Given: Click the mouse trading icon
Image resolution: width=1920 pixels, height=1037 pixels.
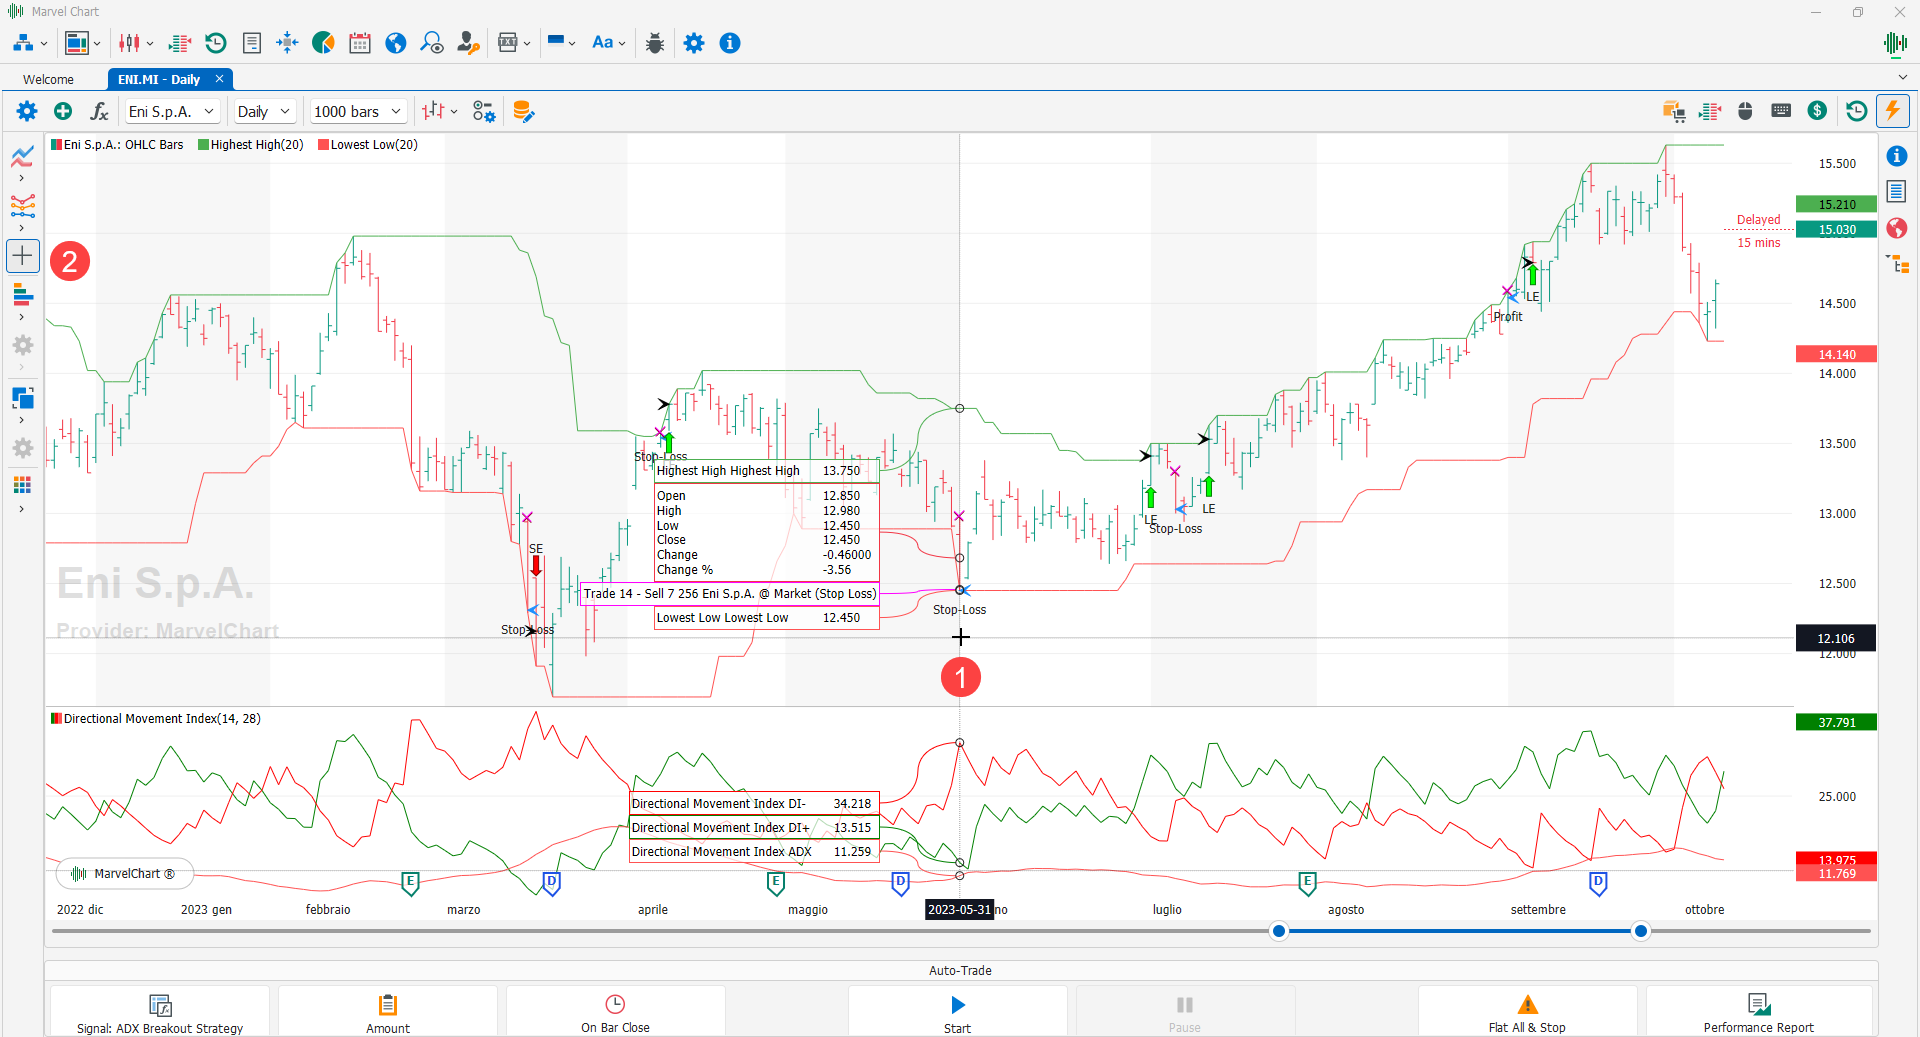Looking at the screenshot, I should [x=1745, y=111].
